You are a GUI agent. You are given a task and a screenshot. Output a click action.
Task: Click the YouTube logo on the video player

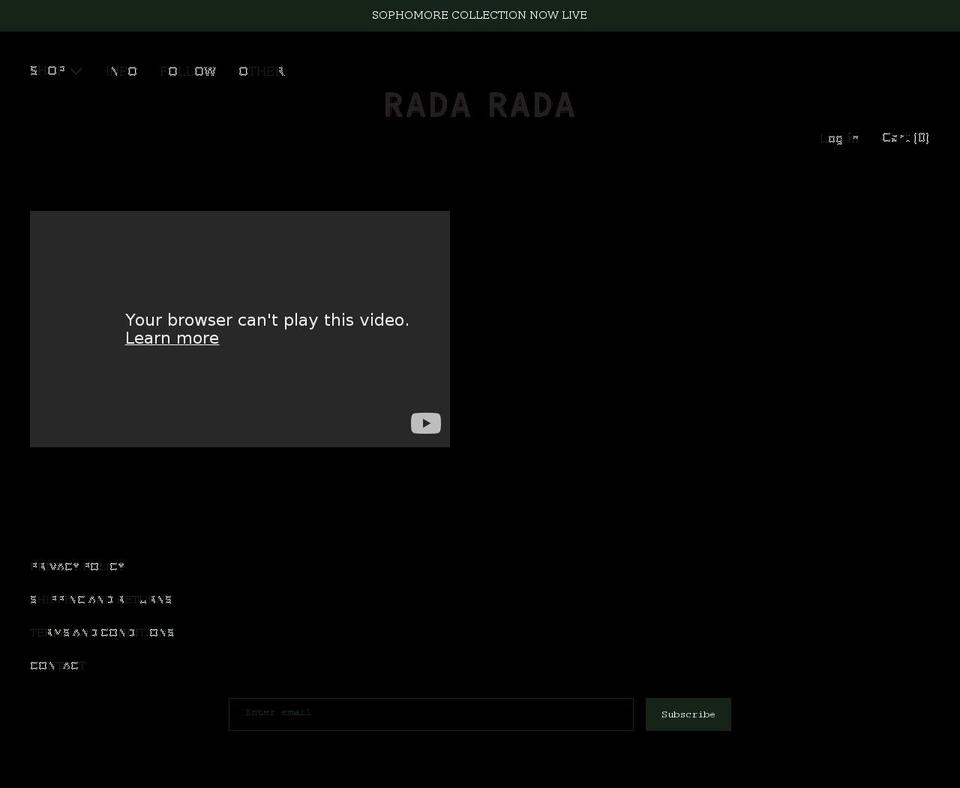(x=425, y=423)
